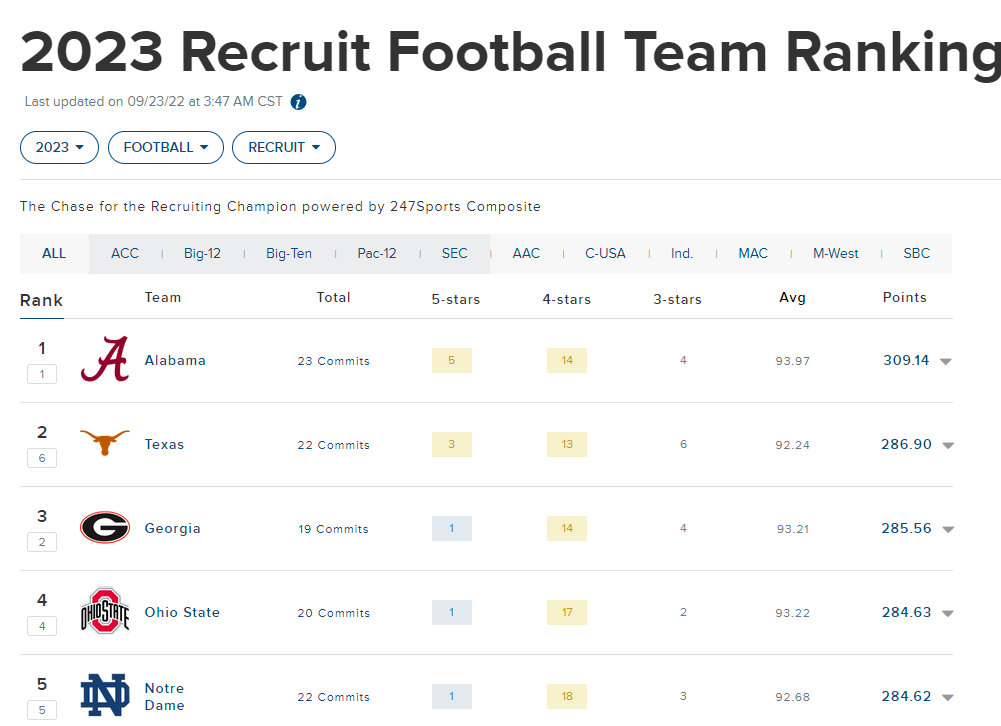Expand Alabama's row details arrow
The image size is (1001, 726).
pos(945,362)
